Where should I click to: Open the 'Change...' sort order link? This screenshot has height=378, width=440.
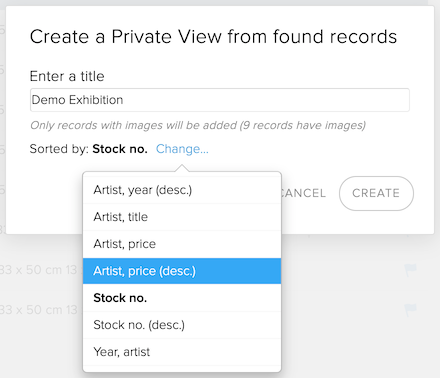tap(182, 149)
